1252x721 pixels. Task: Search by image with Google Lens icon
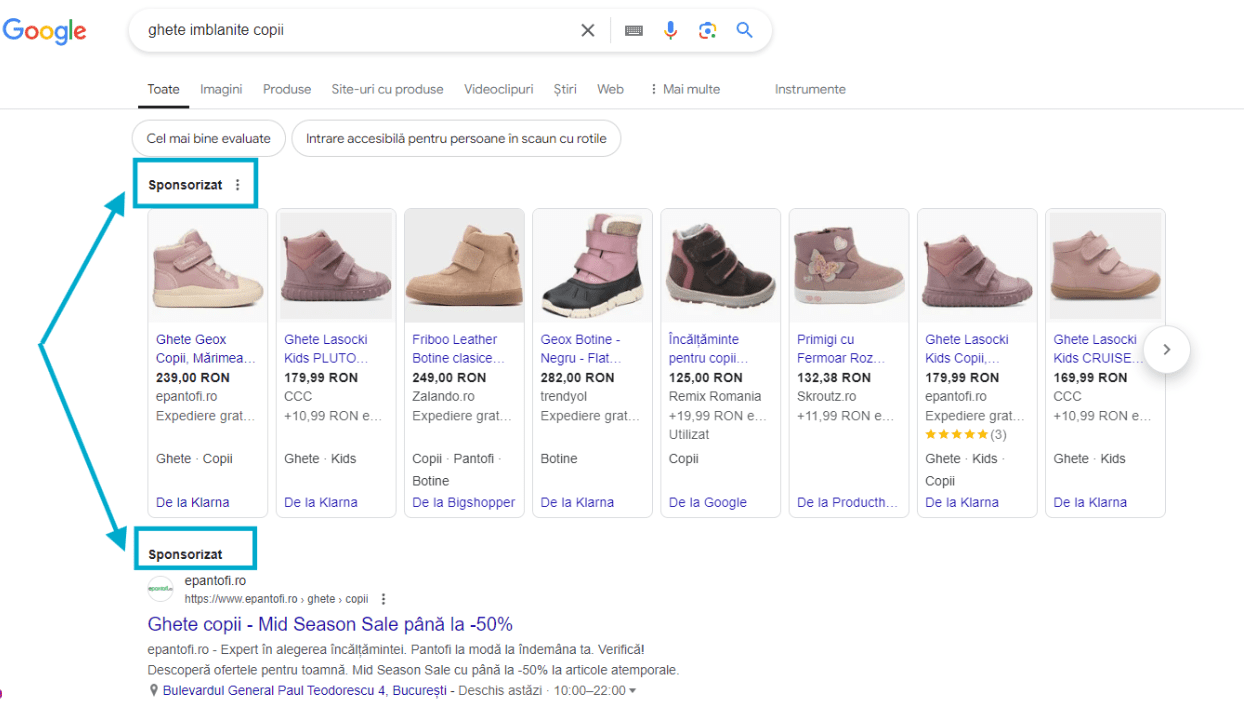tap(707, 30)
